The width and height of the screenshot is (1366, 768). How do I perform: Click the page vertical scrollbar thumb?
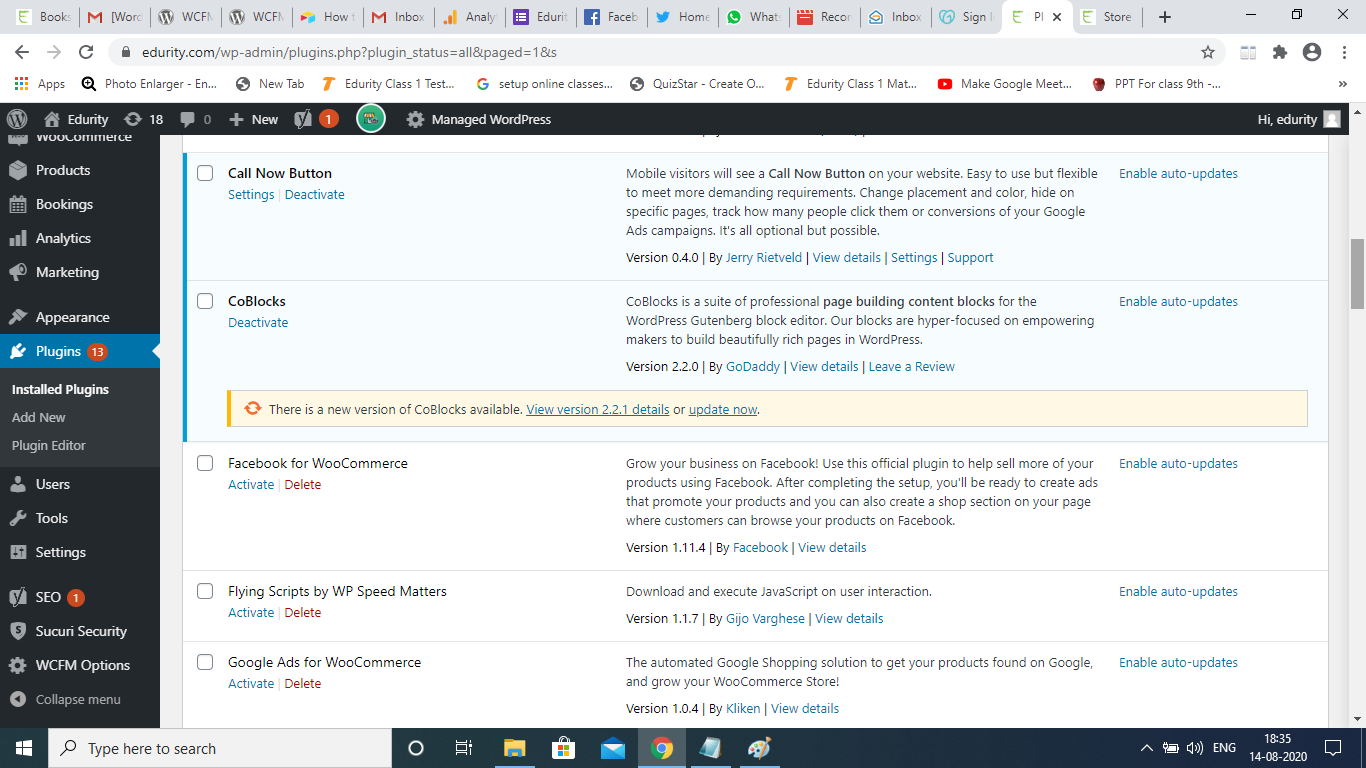[1357, 274]
